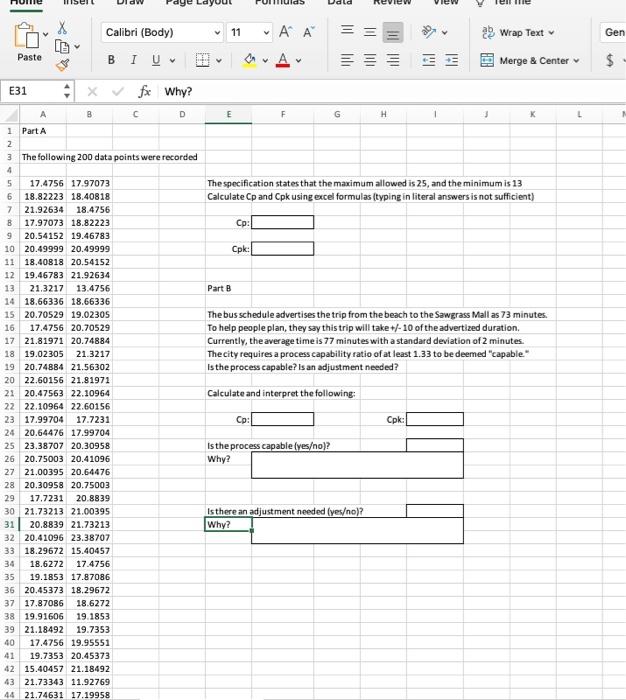Select the Format Painter brush
626x700 pixels.
pos(62,65)
